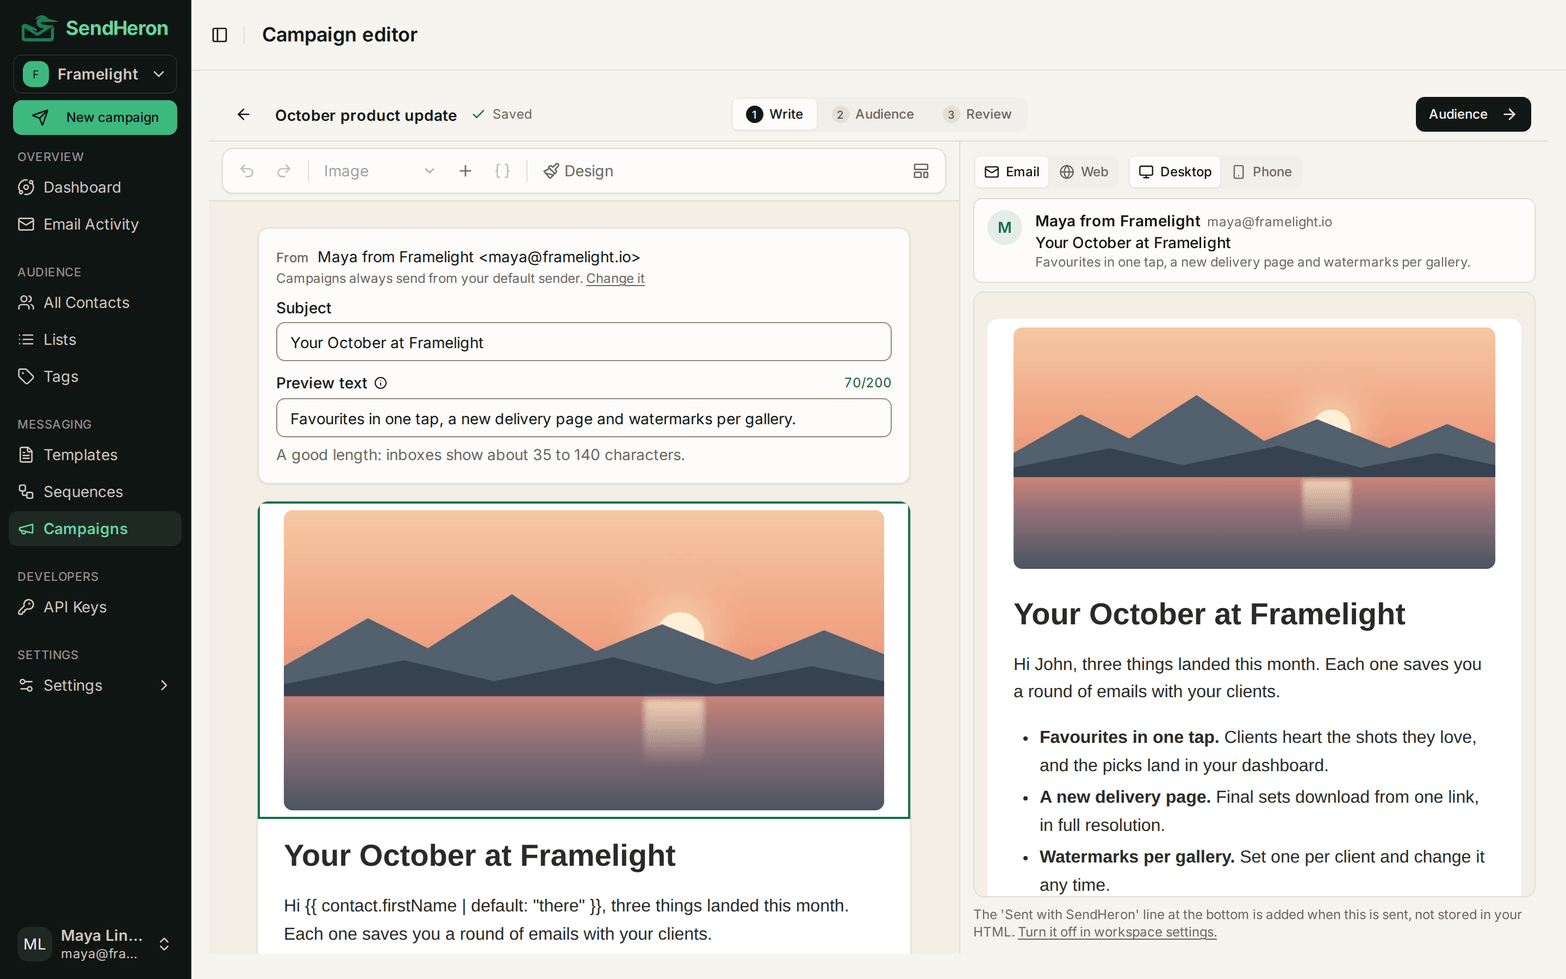The image size is (1566, 979).
Task: Click the M sender avatar in preview
Action: coord(1005,228)
